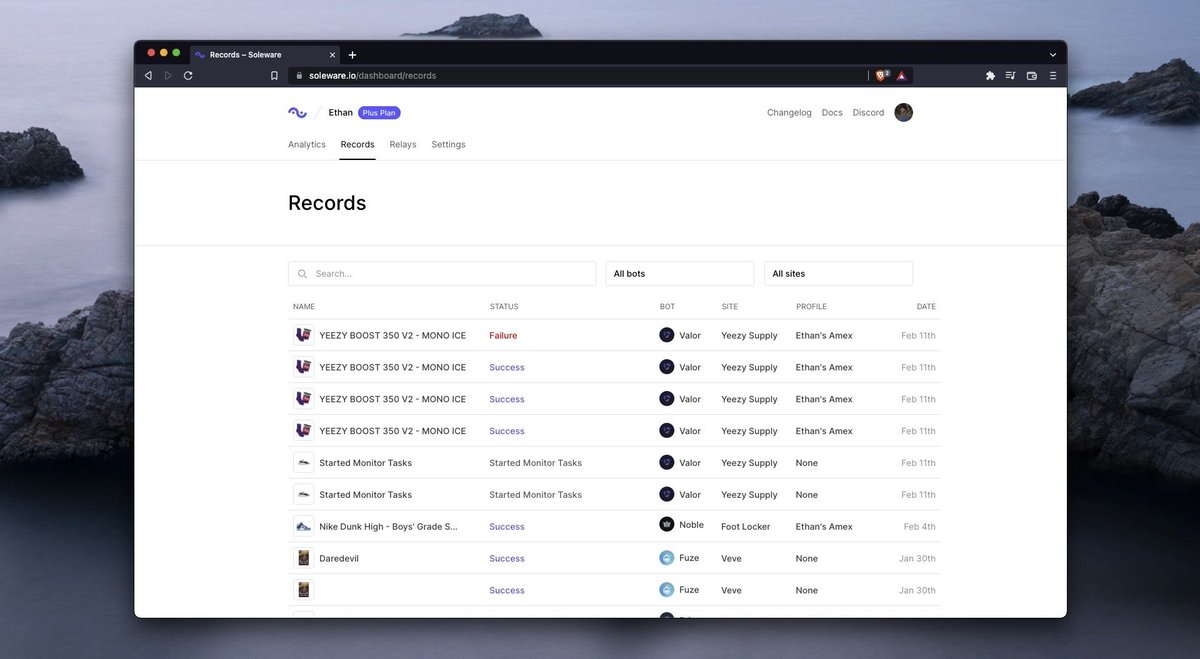This screenshot has height=659, width=1200.
Task: Click the NAME column header
Action: 304,307
